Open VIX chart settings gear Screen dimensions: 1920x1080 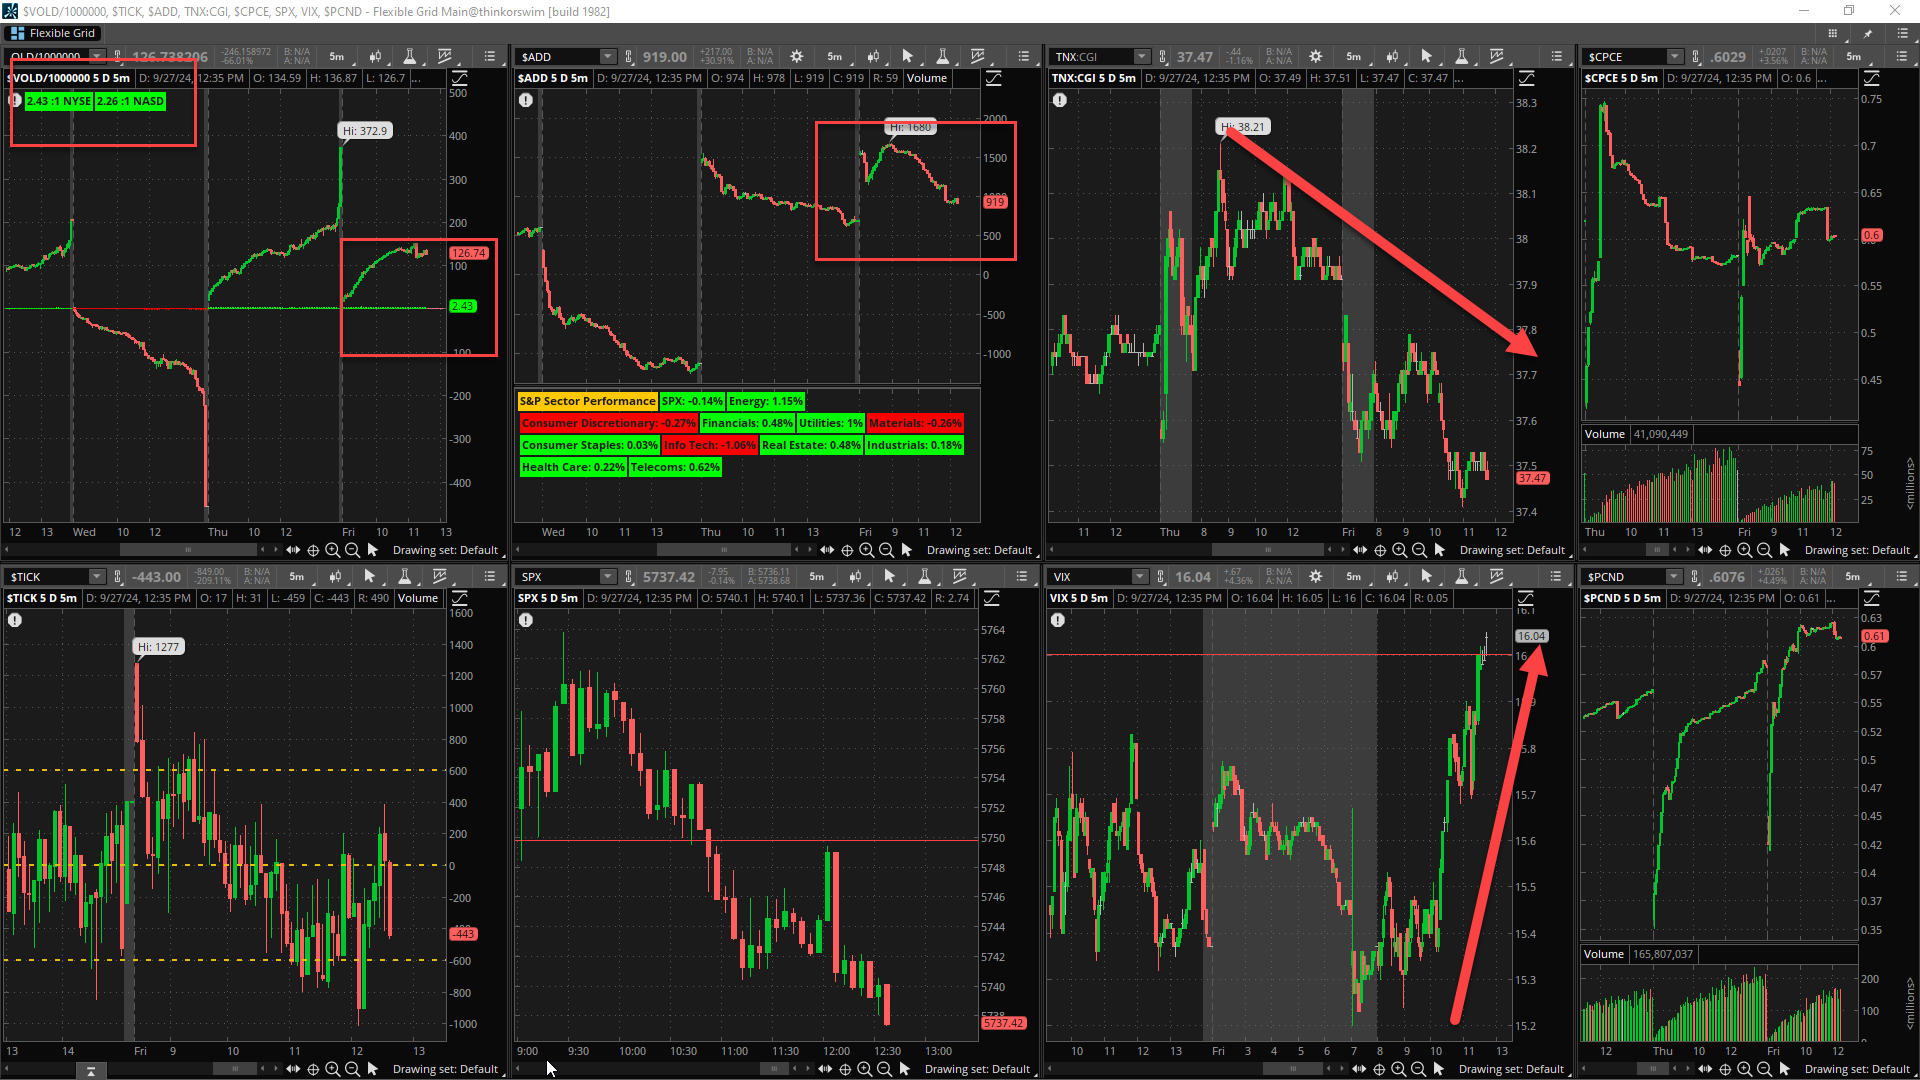click(1316, 577)
